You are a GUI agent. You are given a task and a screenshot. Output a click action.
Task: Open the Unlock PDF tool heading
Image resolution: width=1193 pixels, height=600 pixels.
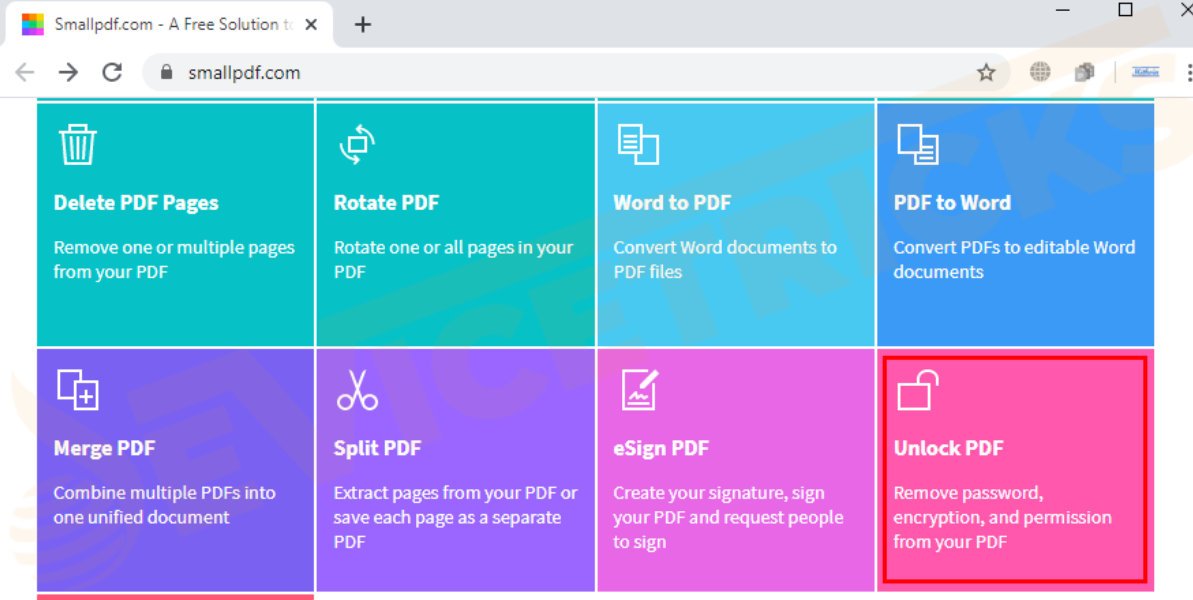coord(949,449)
